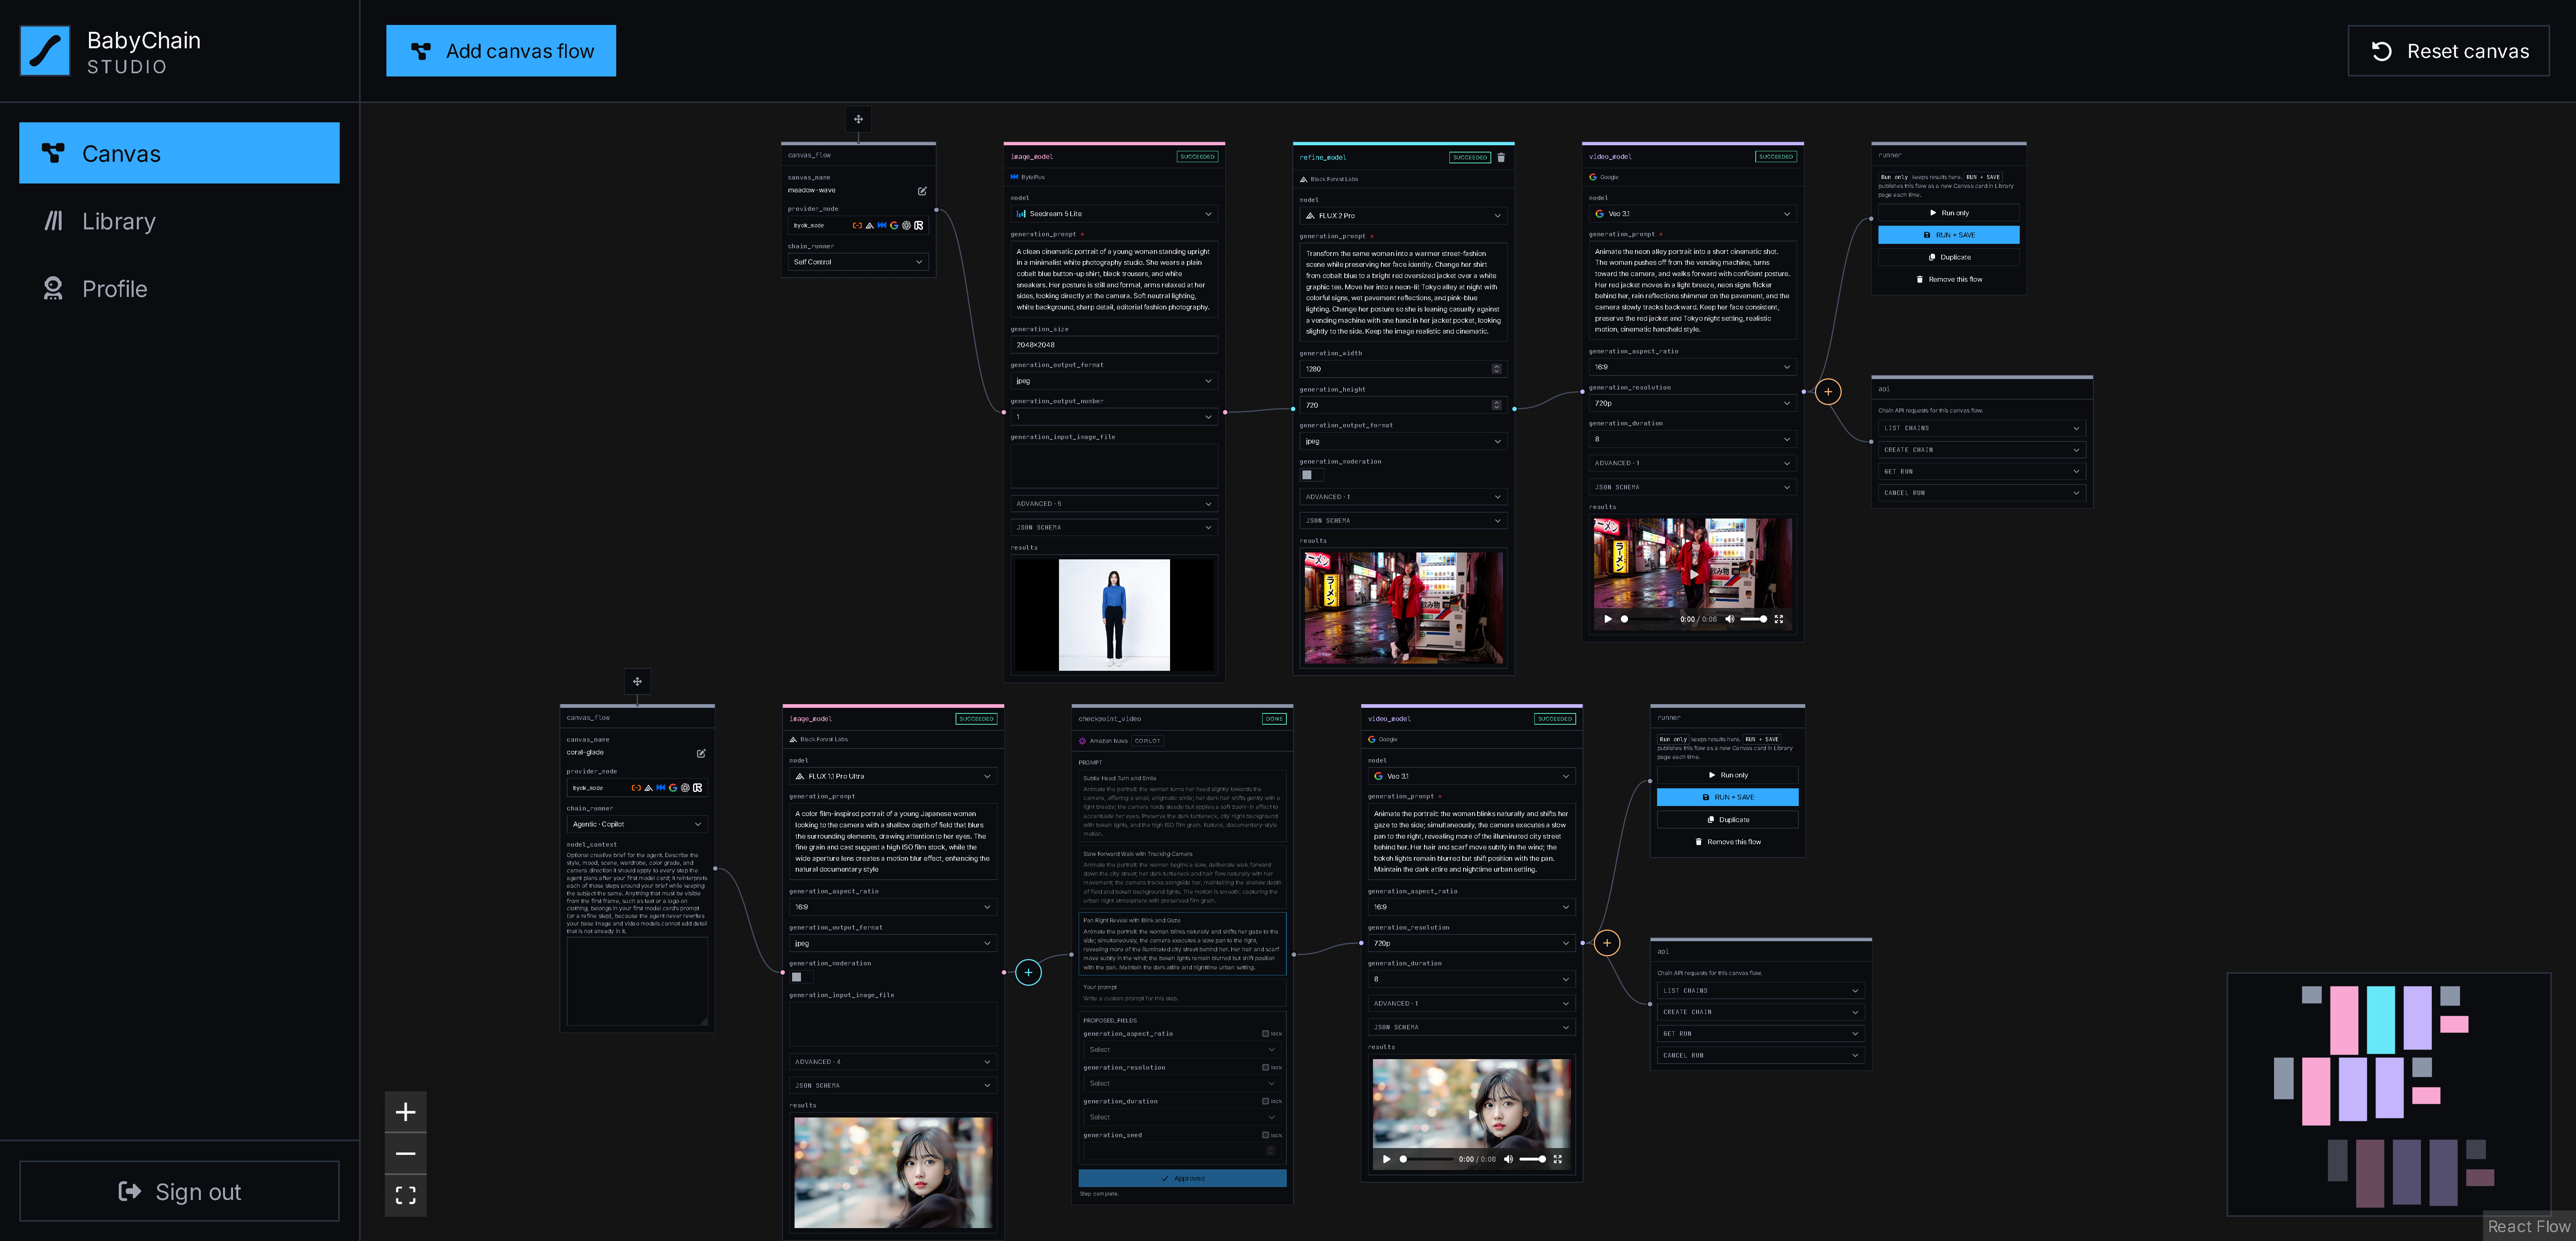Screen dimensions: 2576x1241
Task: Change chain_runner from Agentic · Copilot
Action: [637, 824]
